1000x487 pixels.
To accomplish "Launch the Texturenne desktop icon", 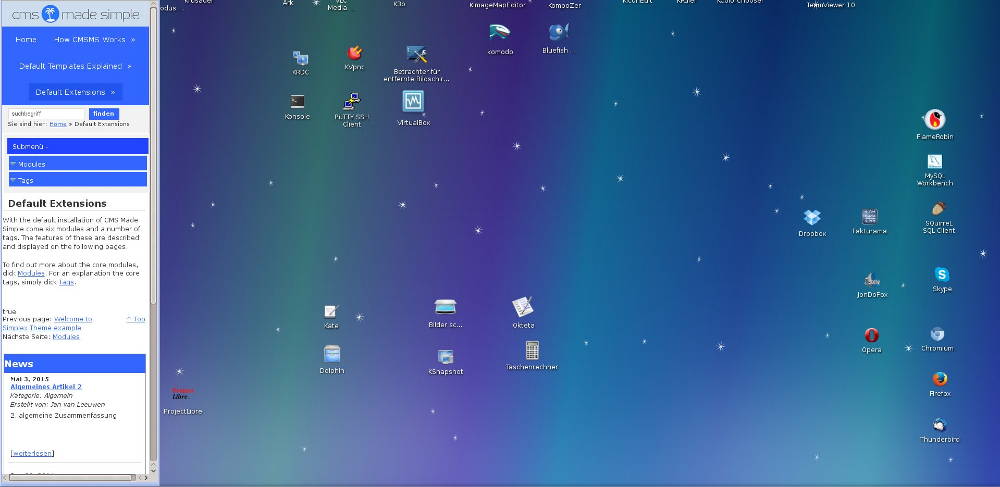I will 869,216.
